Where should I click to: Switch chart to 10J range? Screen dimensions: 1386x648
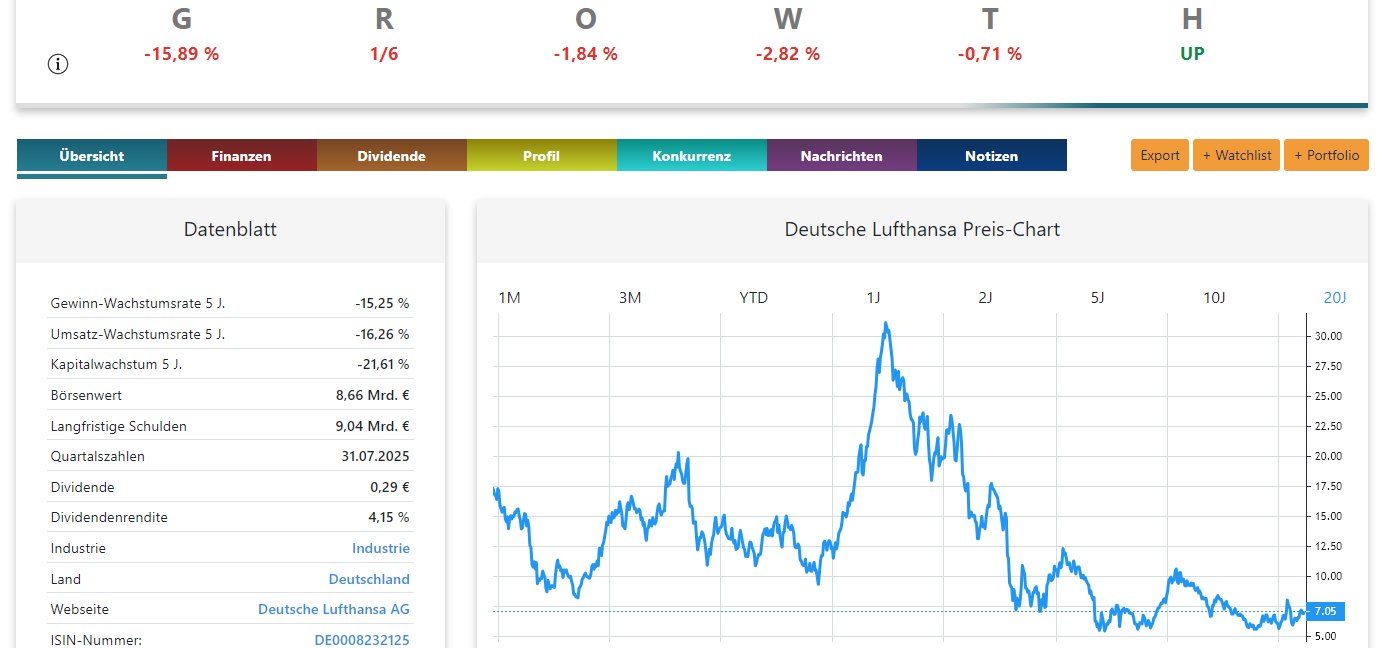pos(1214,297)
